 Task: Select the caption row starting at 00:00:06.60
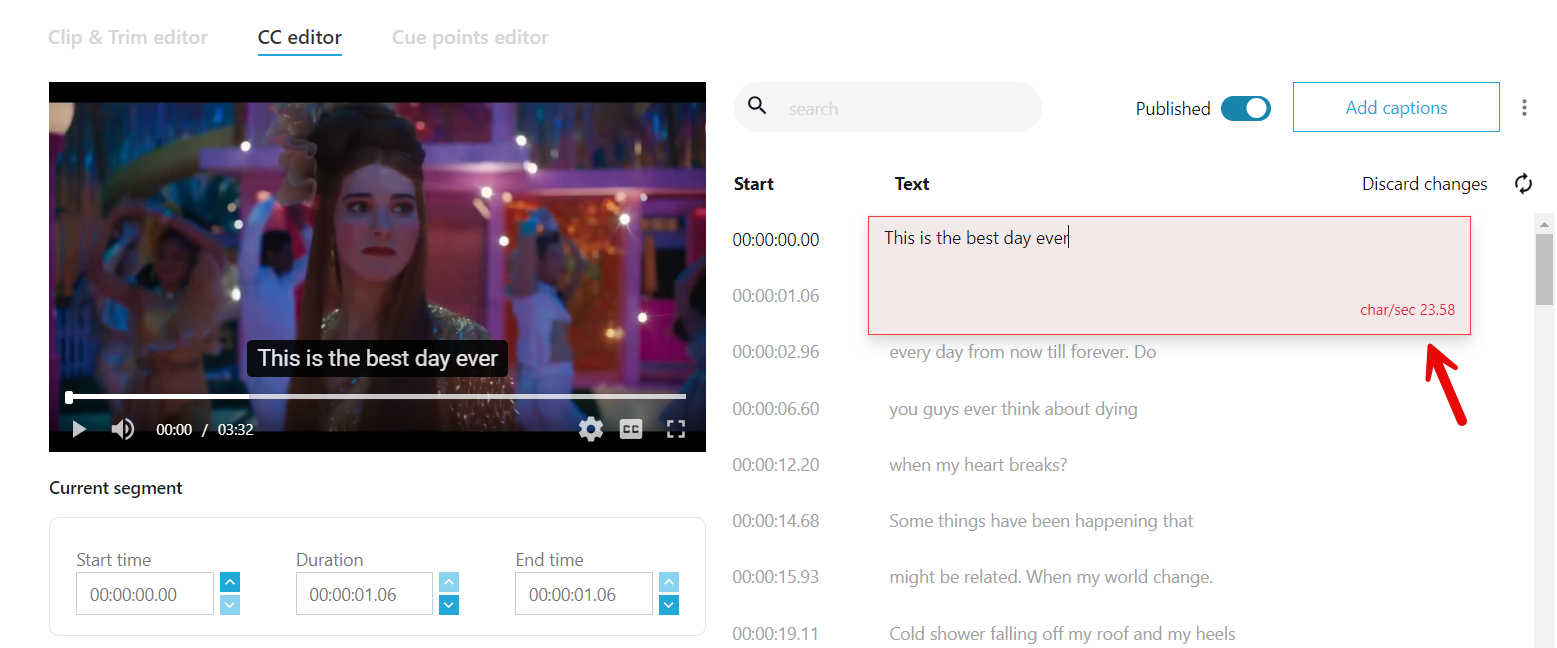[x=1013, y=408]
